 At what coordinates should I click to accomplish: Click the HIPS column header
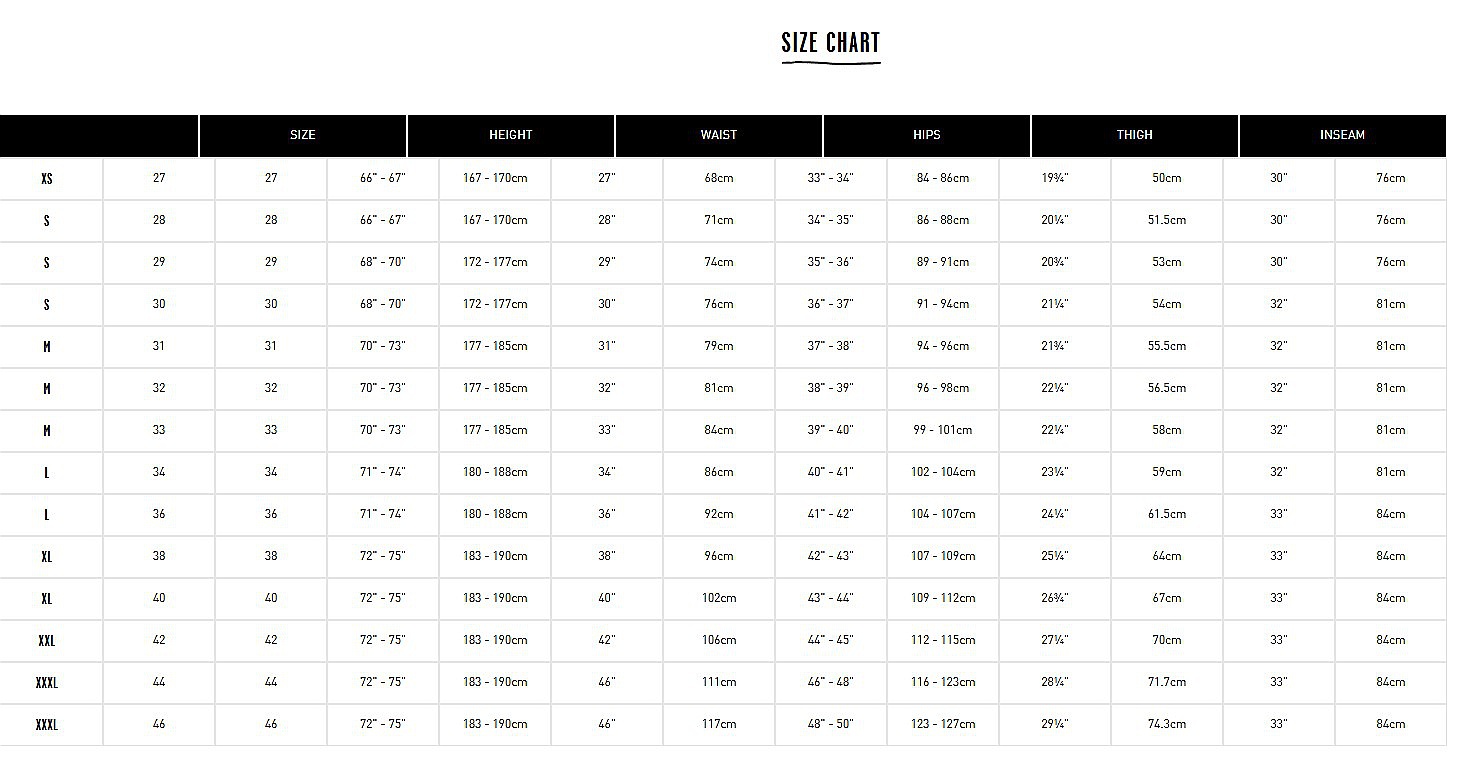927,135
